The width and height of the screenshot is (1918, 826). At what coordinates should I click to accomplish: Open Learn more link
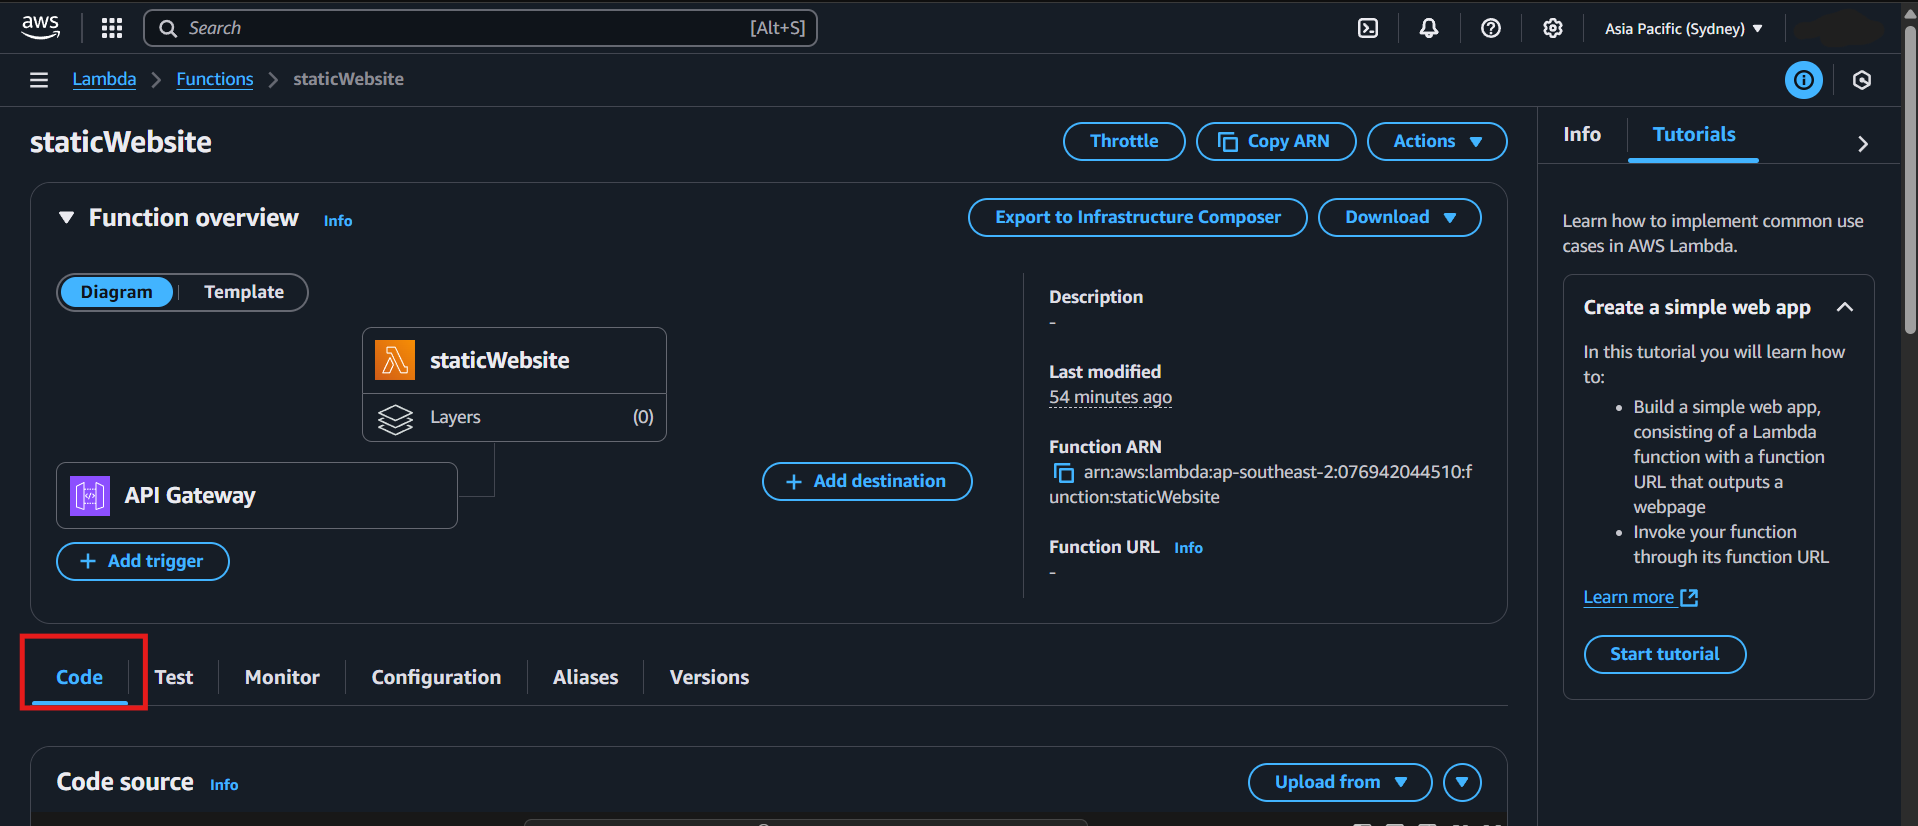[x=1629, y=597]
